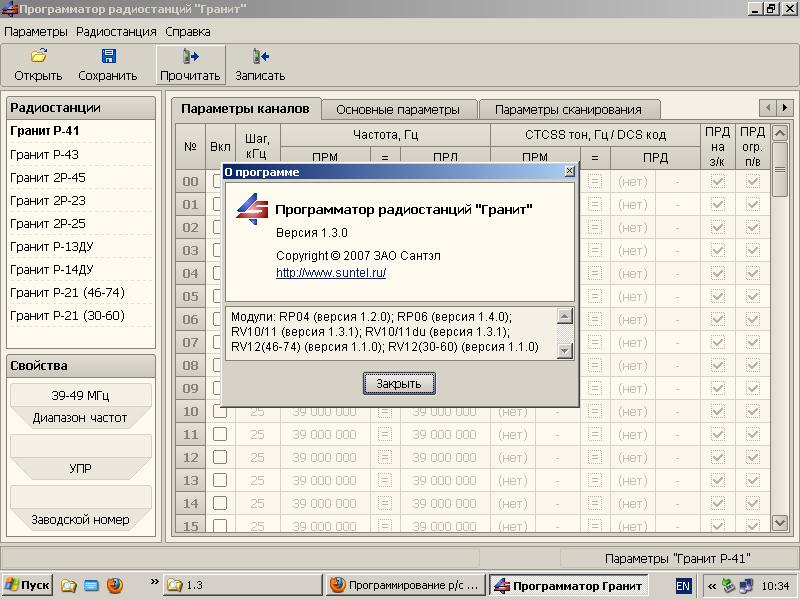Click frequency copy '=' icon in row 13

pyautogui.click(x=385, y=480)
